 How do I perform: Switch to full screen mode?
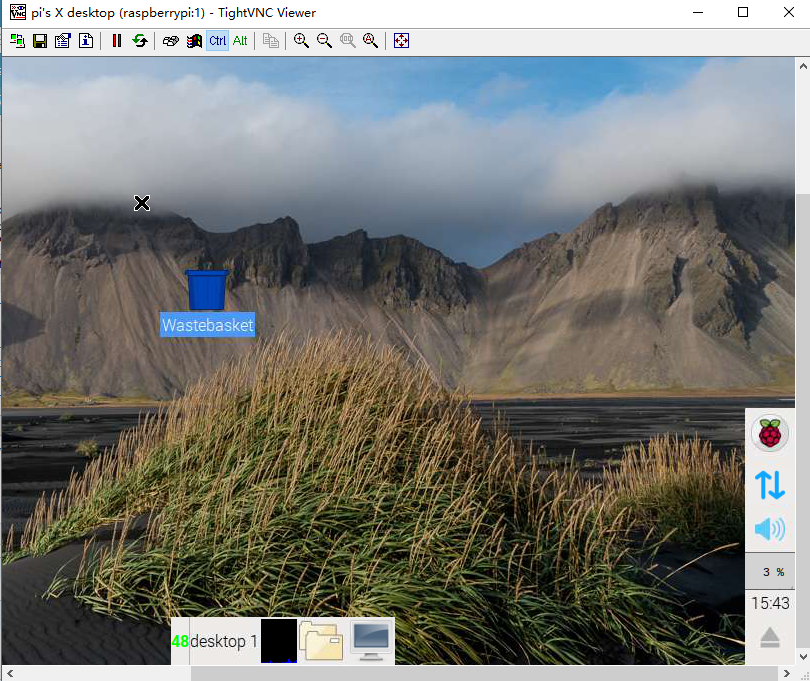click(x=401, y=41)
